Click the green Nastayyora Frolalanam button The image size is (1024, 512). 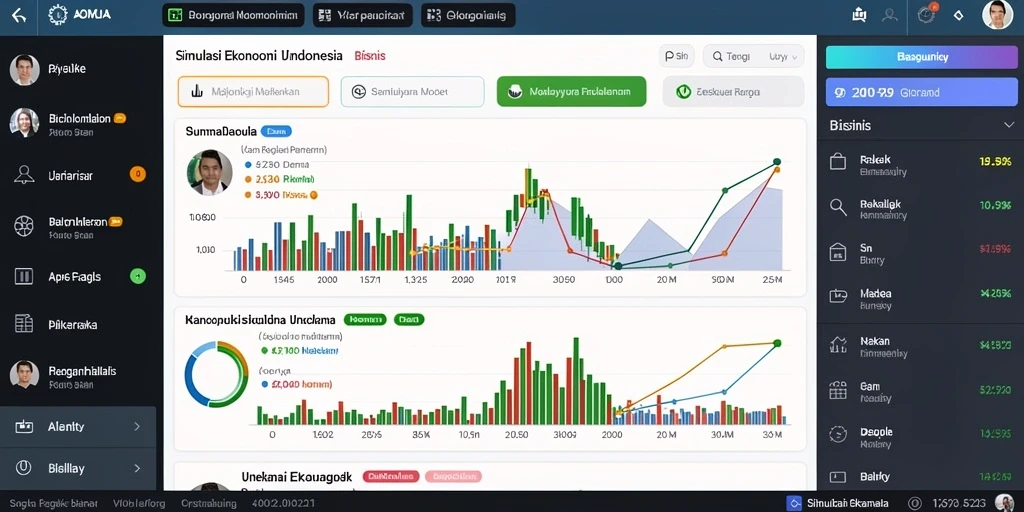pyautogui.click(x=571, y=91)
